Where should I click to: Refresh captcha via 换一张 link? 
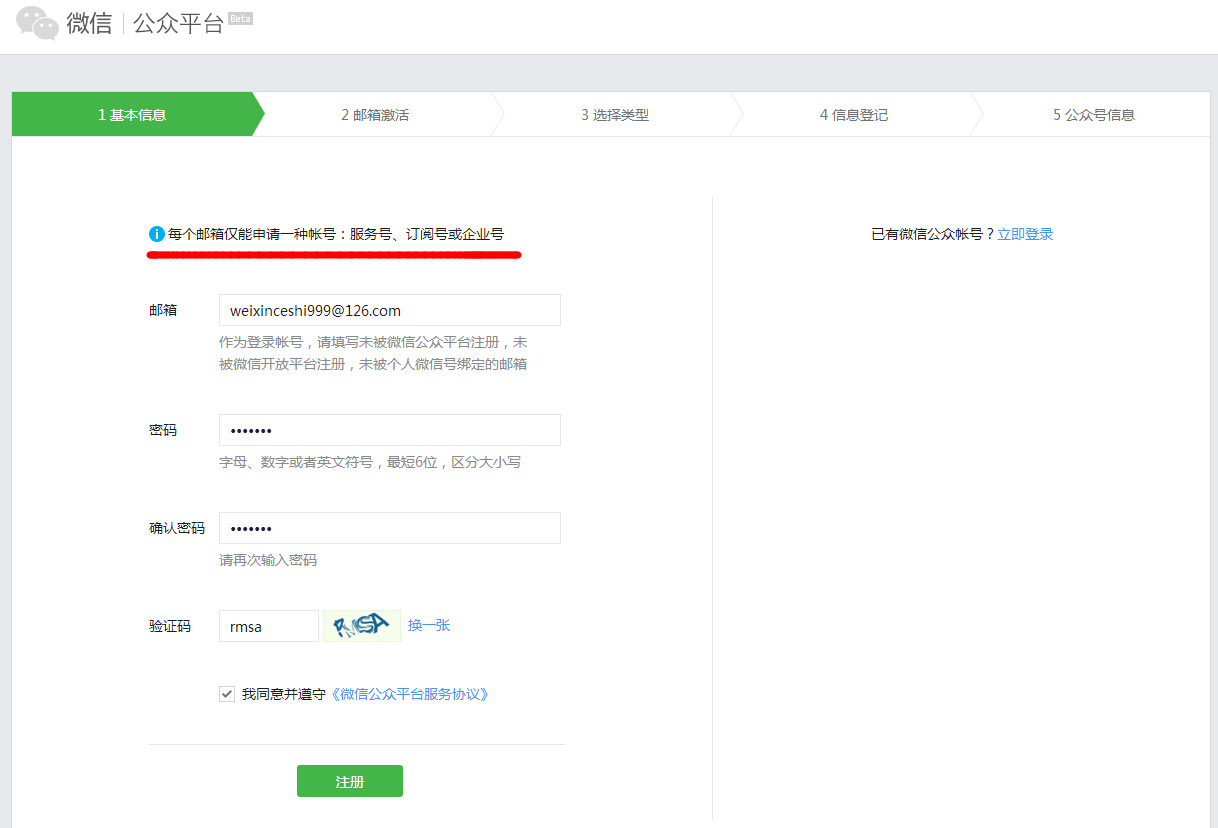click(x=429, y=625)
